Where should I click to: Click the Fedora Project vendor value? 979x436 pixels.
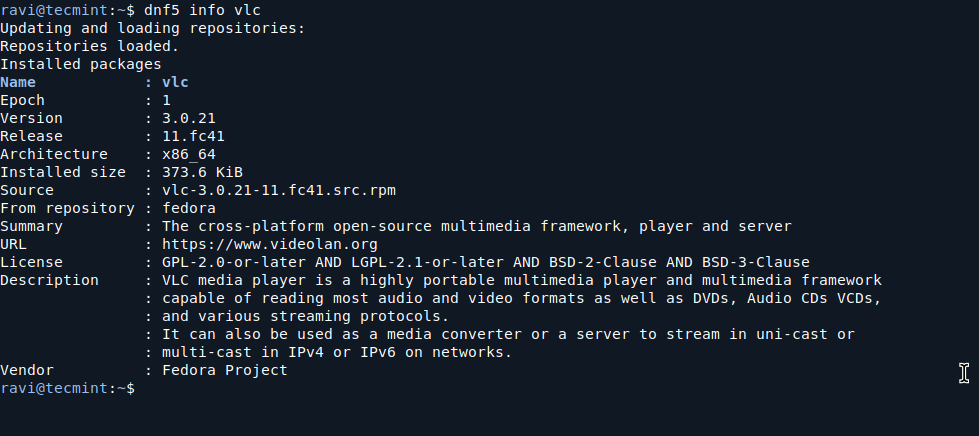tap(224, 370)
